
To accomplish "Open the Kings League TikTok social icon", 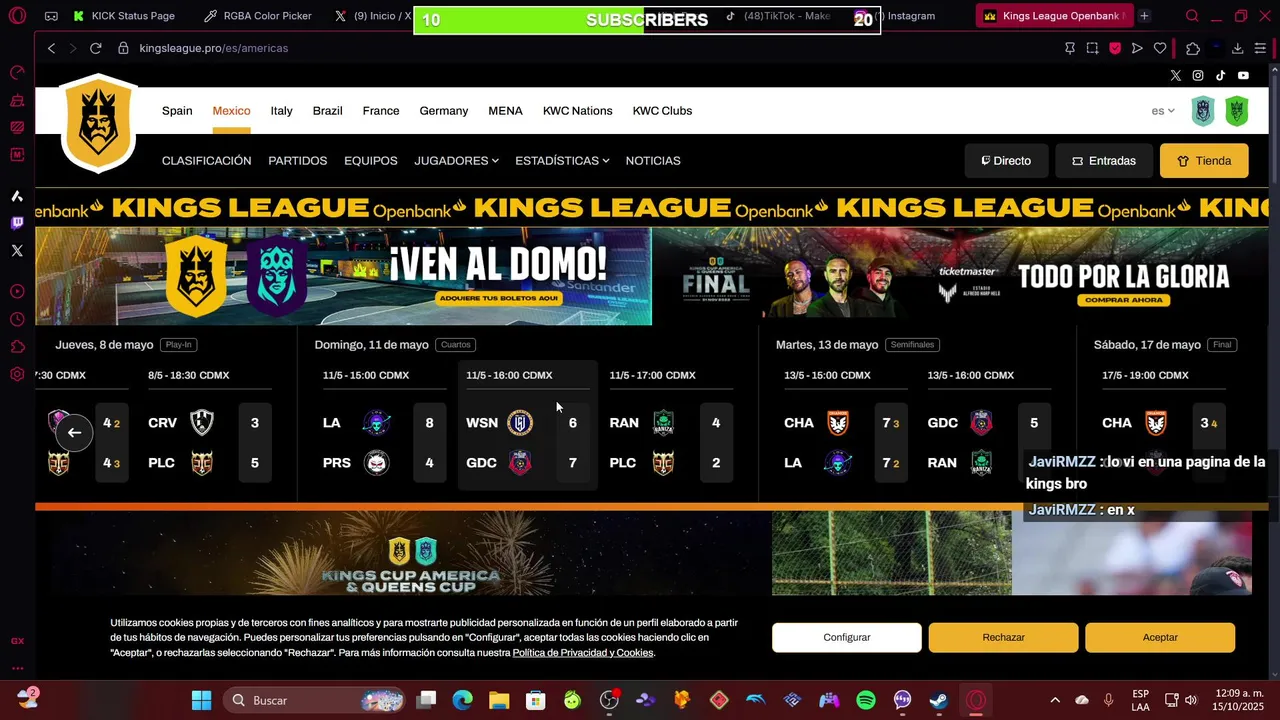I will coord(1220,75).
